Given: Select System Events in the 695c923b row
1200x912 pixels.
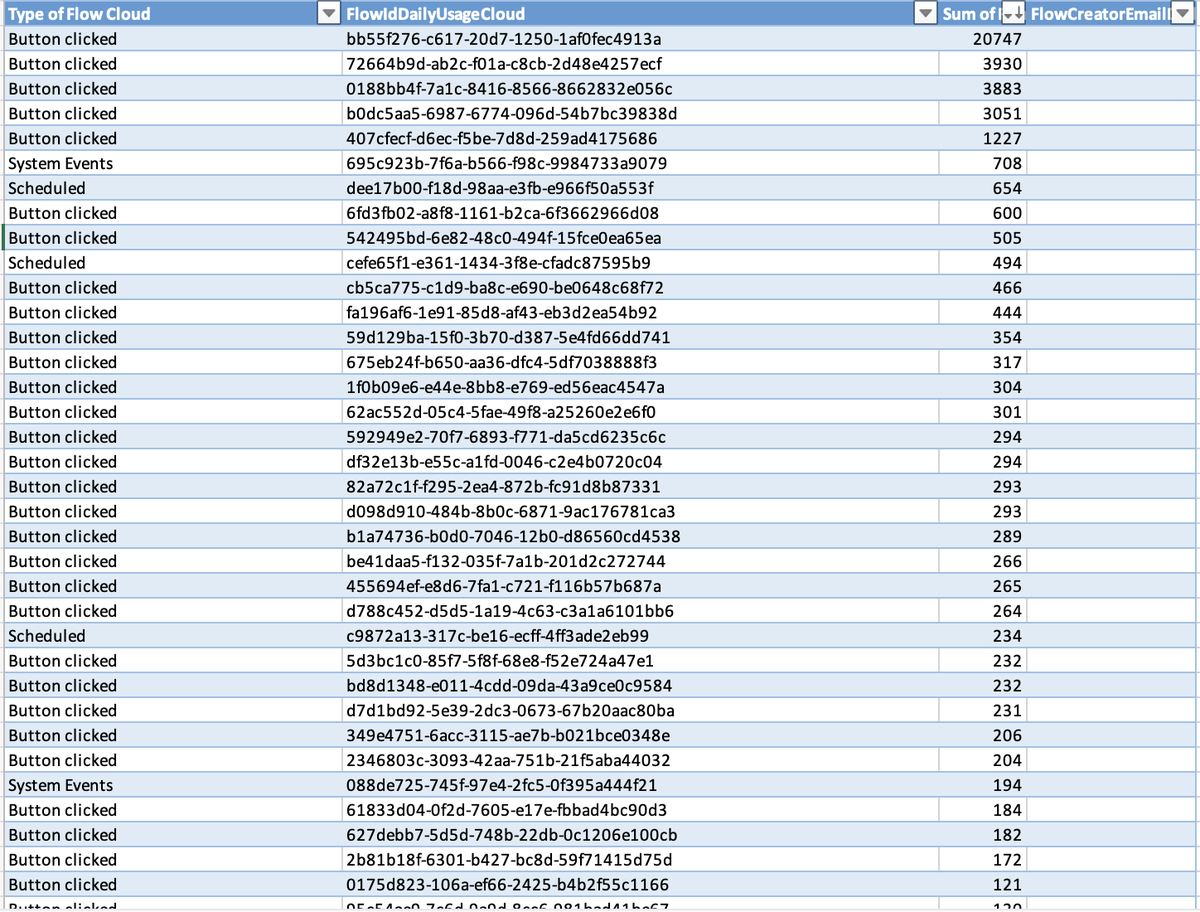Looking at the screenshot, I should pyautogui.click(x=172, y=163).
